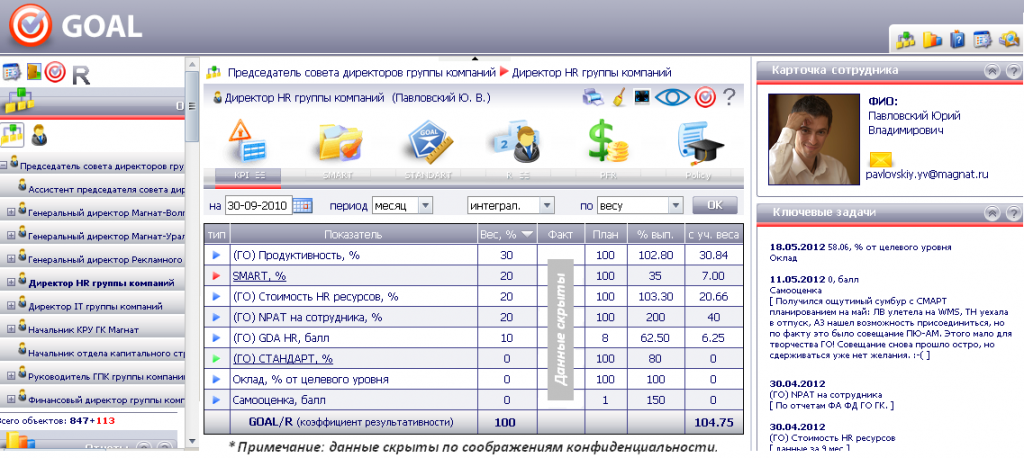The width and height of the screenshot is (1024, 458).
Task: Click the date field 30-09-2010
Action: pos(258,205)
